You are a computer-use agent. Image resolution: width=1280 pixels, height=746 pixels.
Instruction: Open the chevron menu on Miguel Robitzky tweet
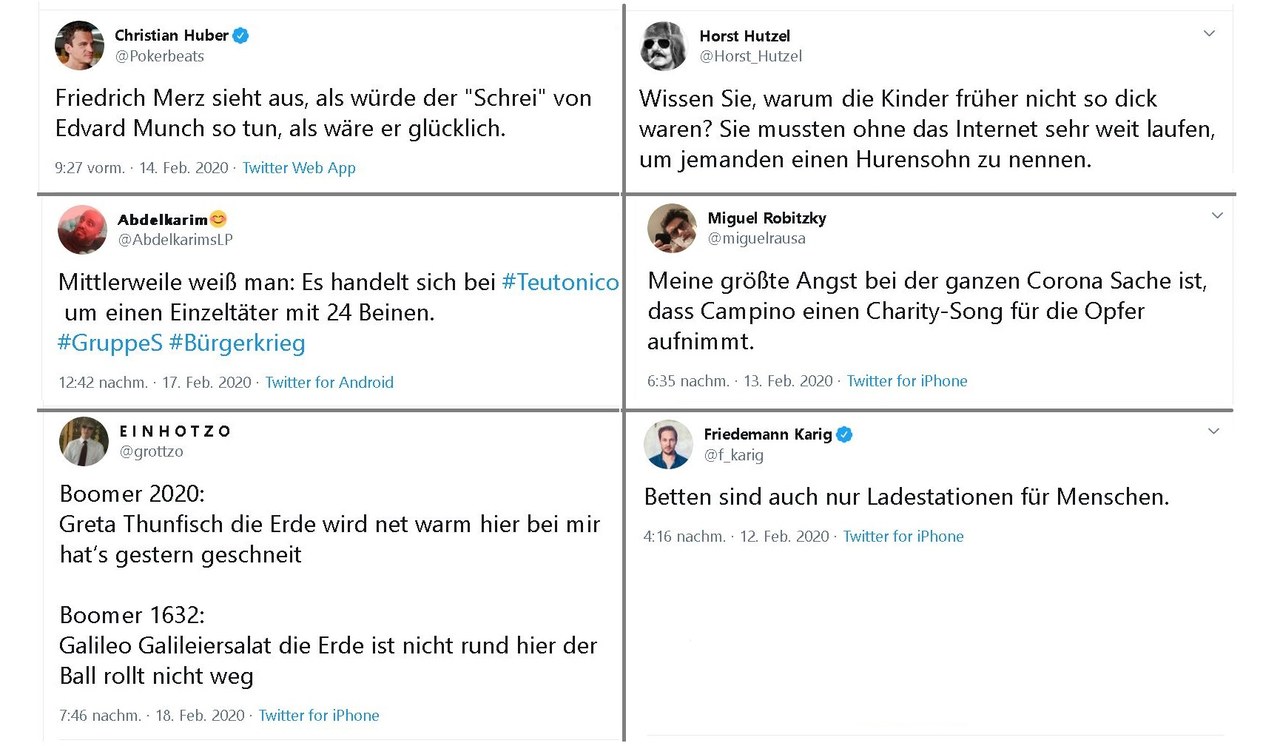tap(1217, 215)
